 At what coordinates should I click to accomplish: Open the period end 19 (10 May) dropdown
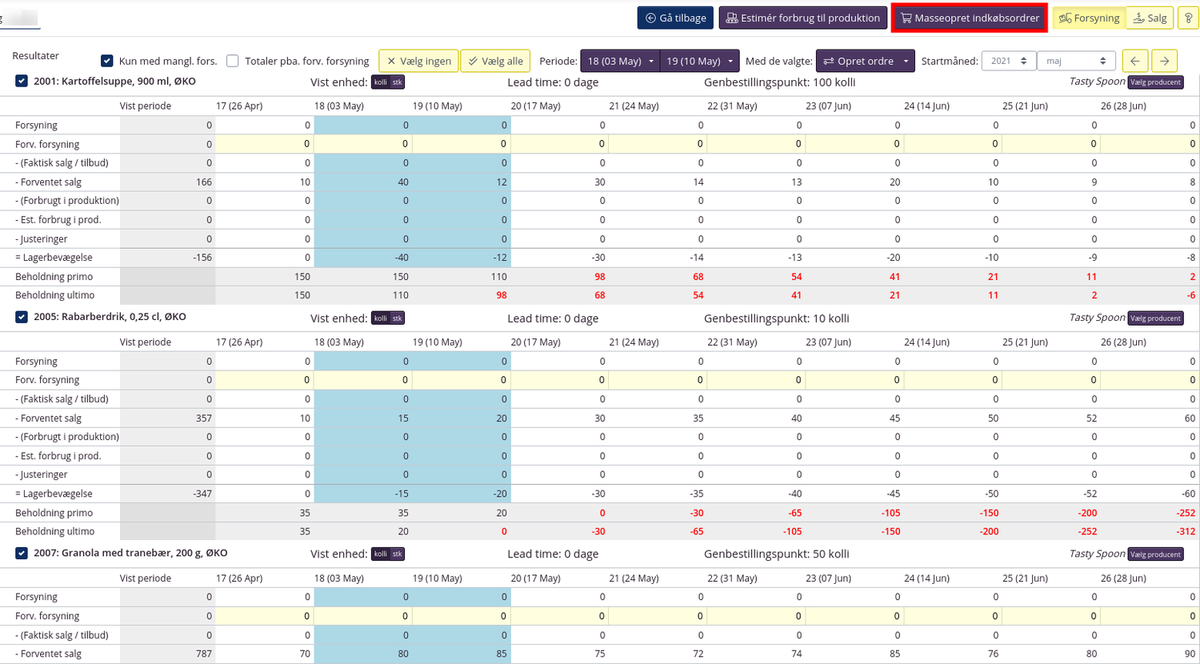(x=700, y=61)
